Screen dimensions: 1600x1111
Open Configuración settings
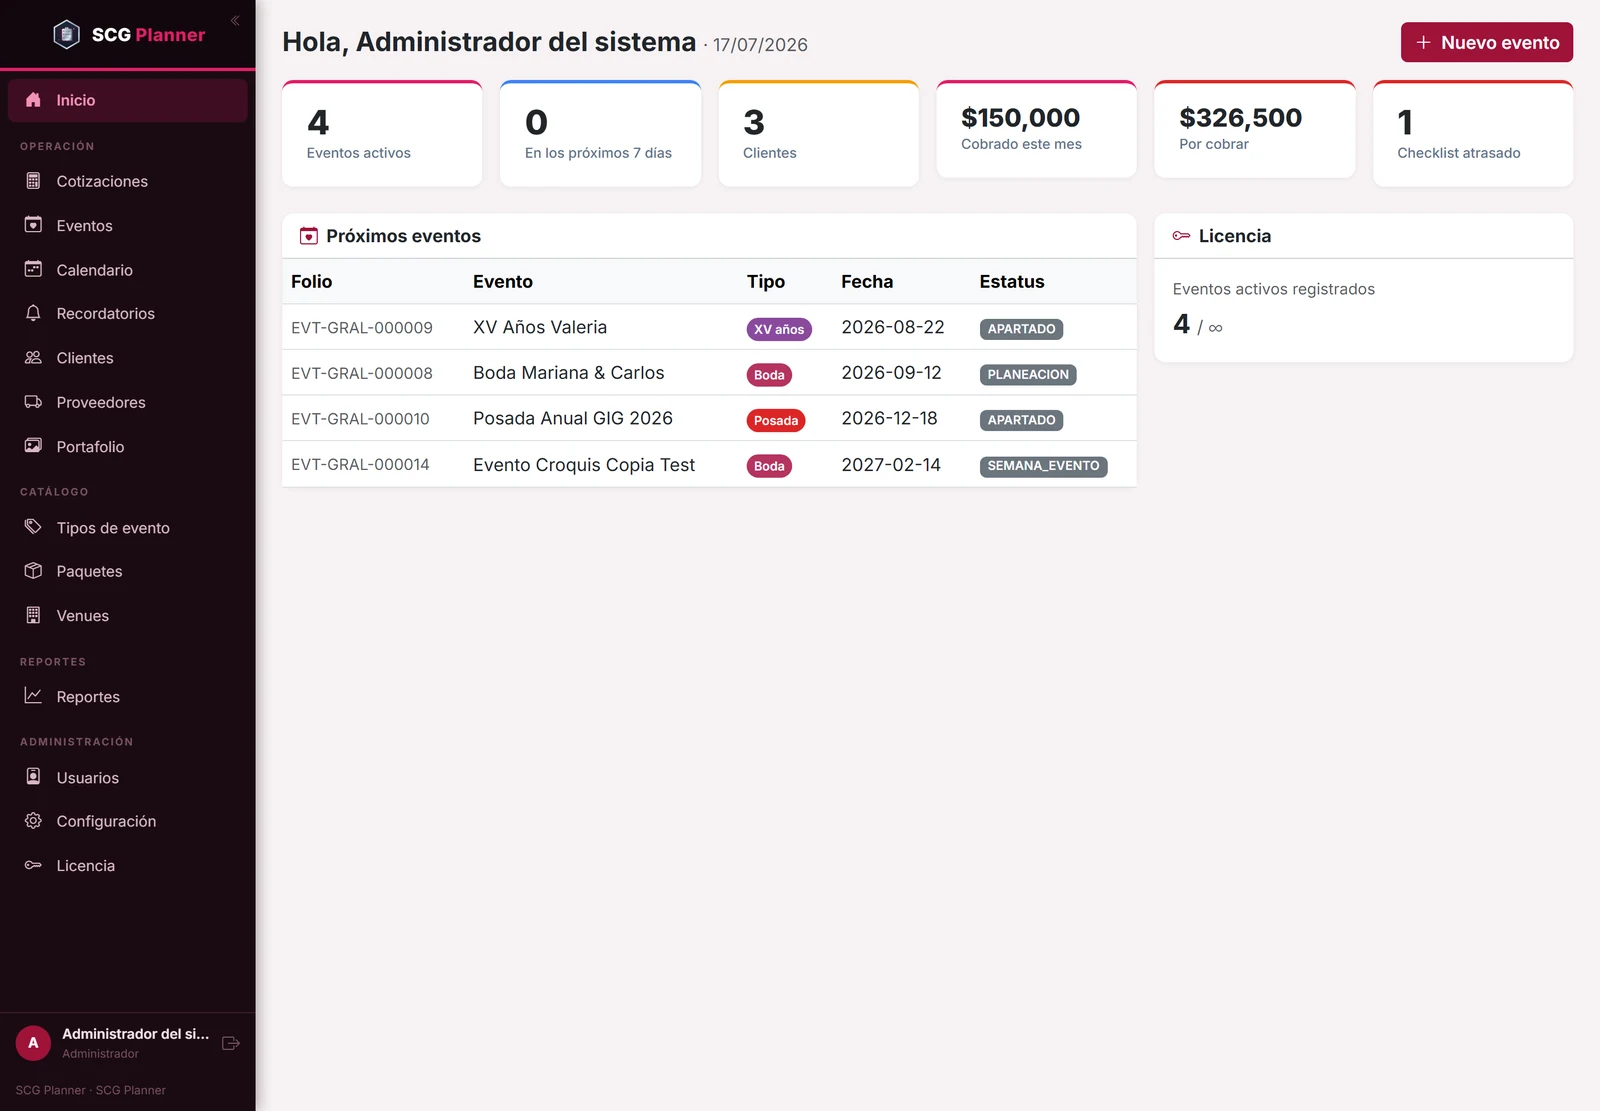[x=128, y=821]
